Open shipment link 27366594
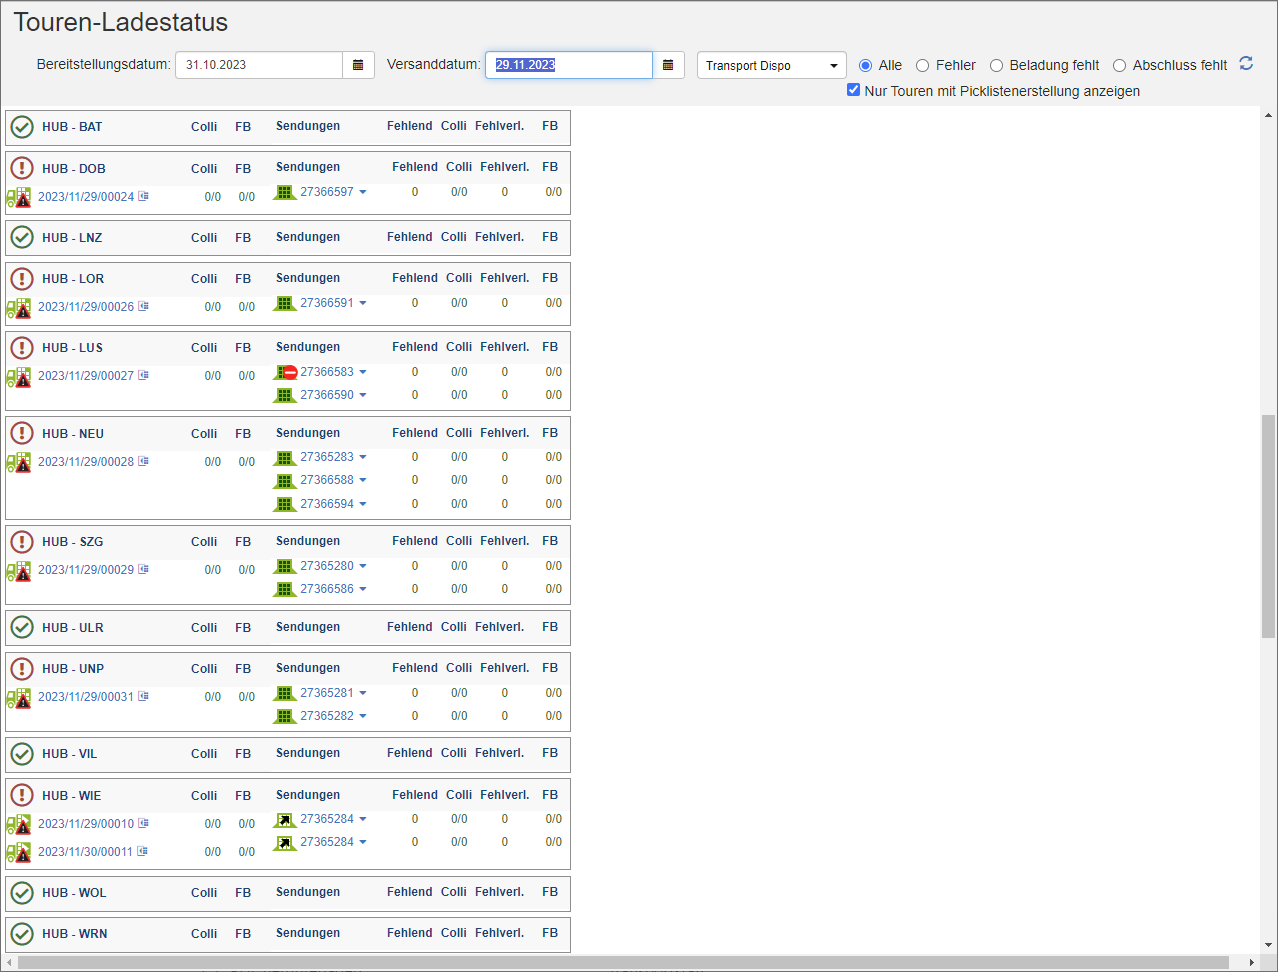This screenshot has width=1278, height=972. [327, 504]
